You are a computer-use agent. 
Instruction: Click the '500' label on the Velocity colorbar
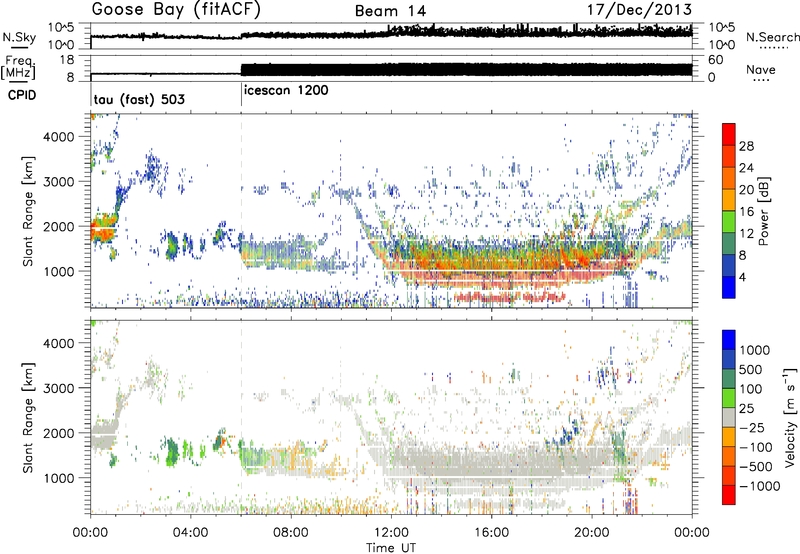tap(751, 370)
